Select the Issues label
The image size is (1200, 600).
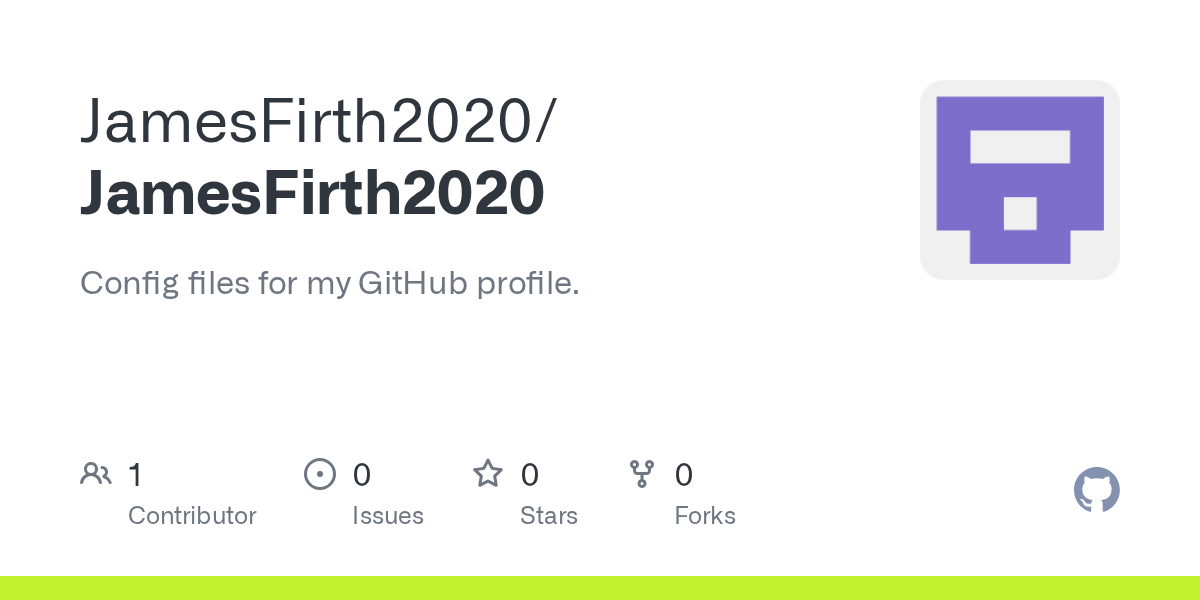click(x=388, y=516)
